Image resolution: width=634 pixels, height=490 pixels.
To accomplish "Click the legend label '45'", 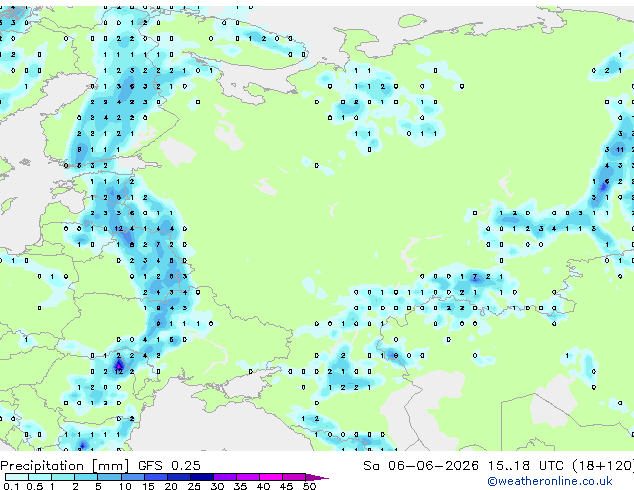I will pos(286,486).
